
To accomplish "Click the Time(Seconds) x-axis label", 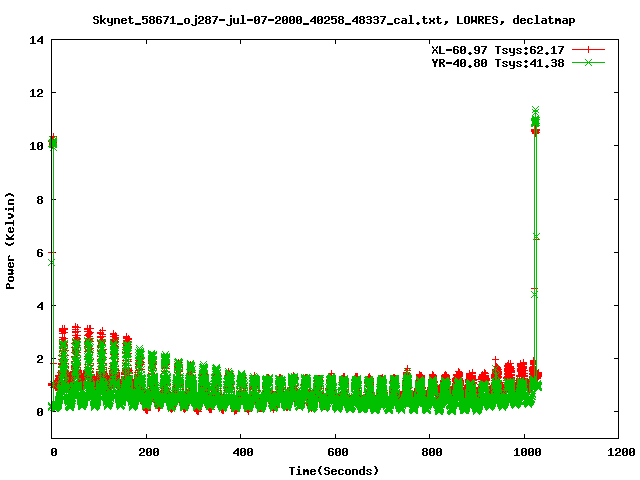I will pos(333,471).
